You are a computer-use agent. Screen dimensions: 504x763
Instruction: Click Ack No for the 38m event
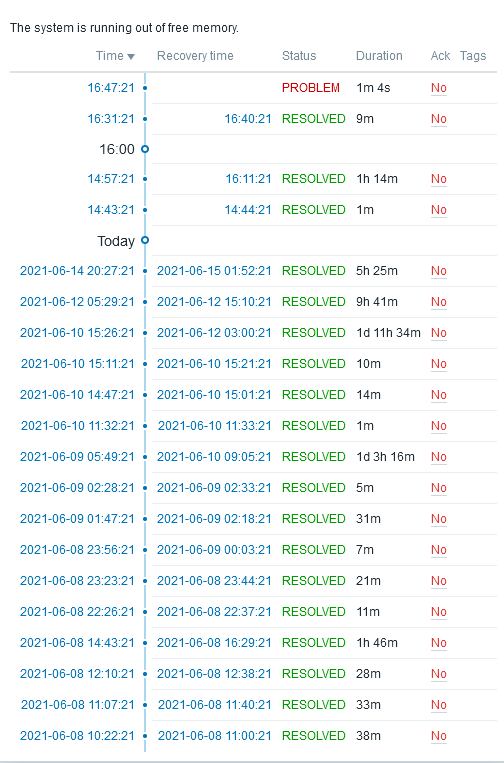pos(438,736)
